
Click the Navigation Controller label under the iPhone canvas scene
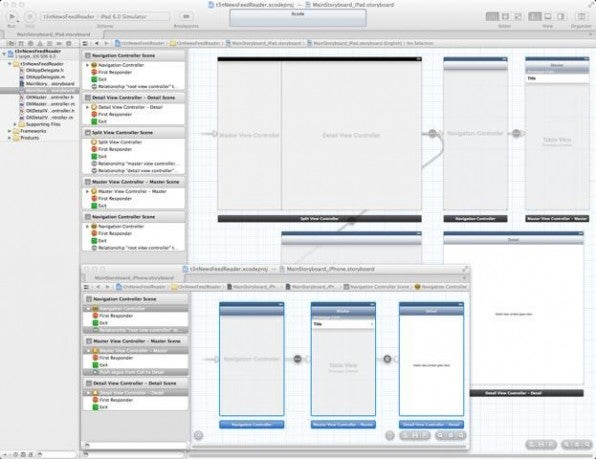coord(252,424)
